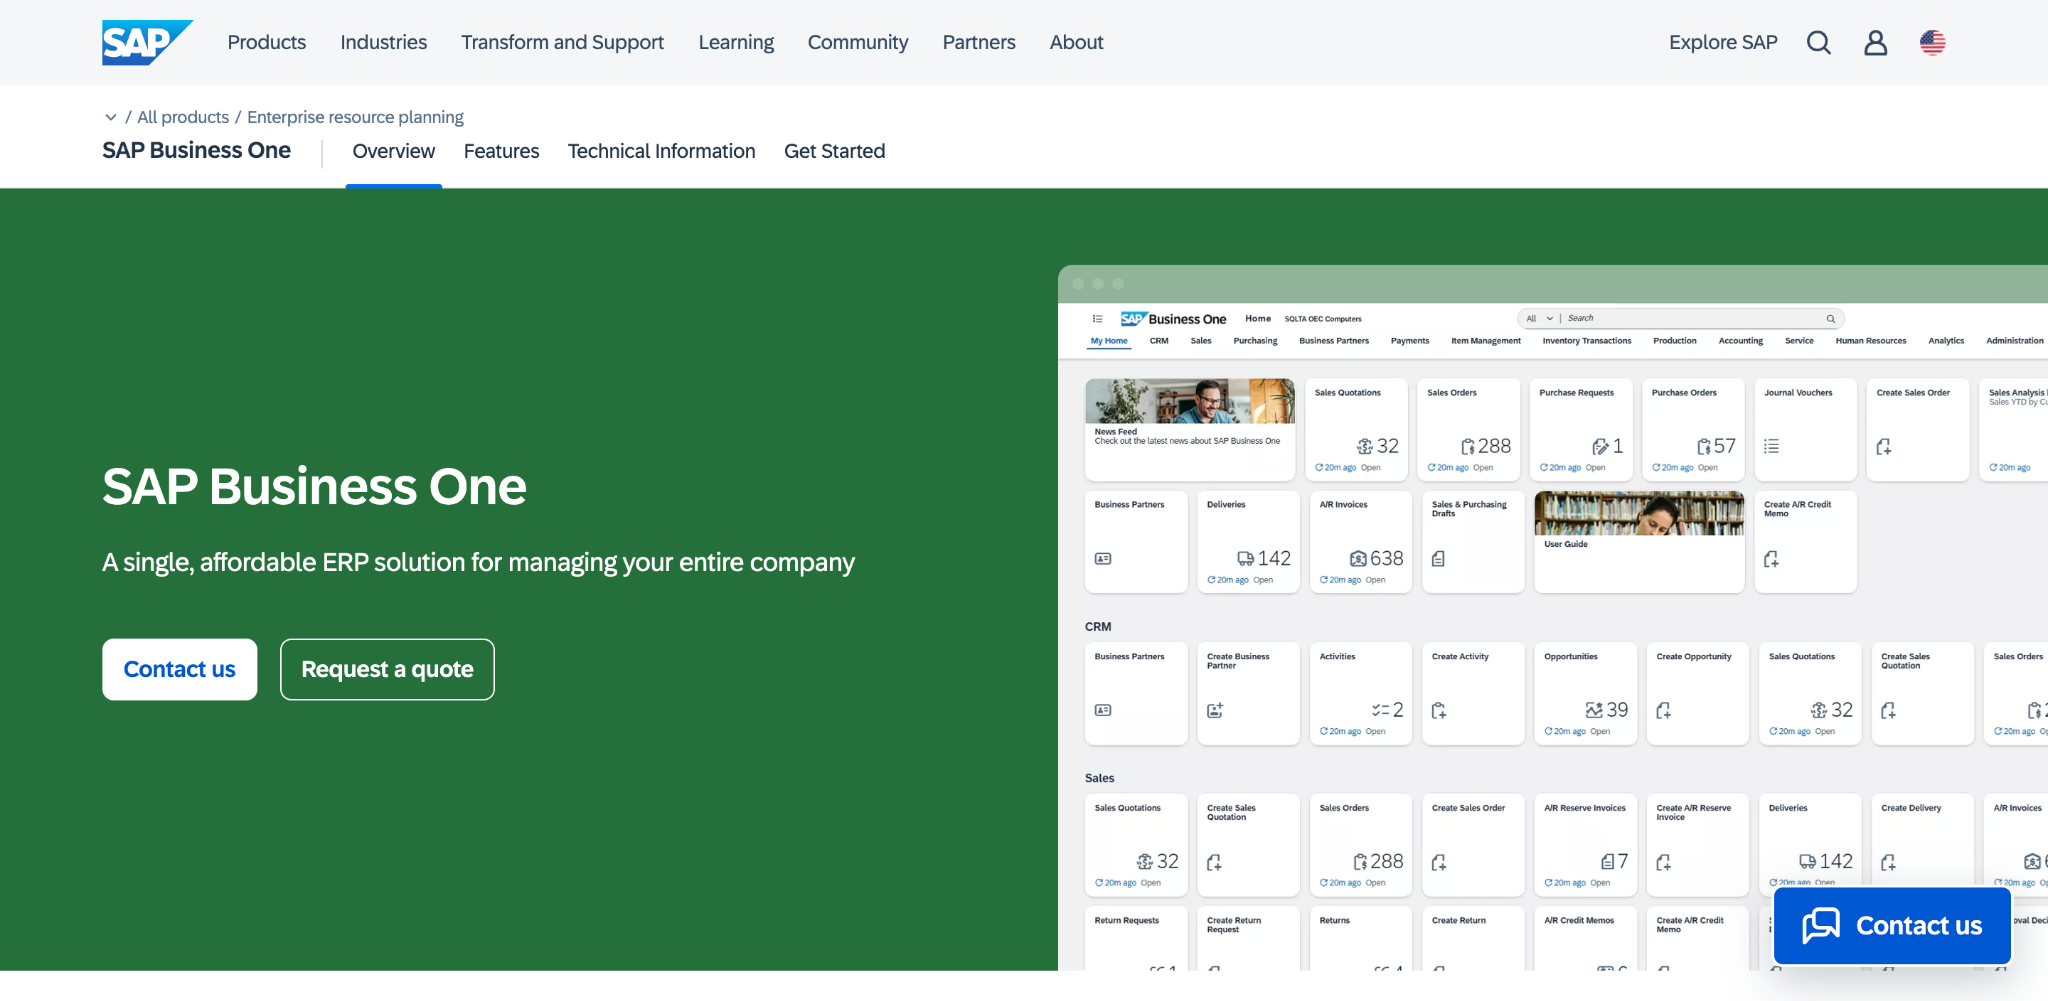This screenshot has height=1001, width=2048.
Task: Select the Accounting tab in the screenshot
Action: 1741,341
